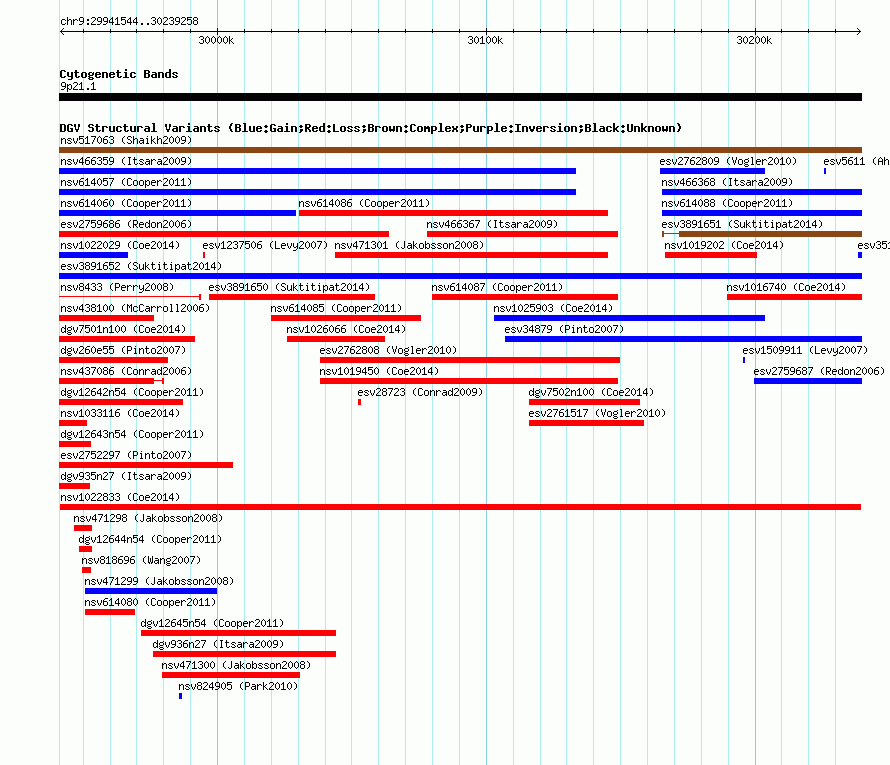Click the dgv936n27 (Itsara2009) label

[x=218, y=644]
